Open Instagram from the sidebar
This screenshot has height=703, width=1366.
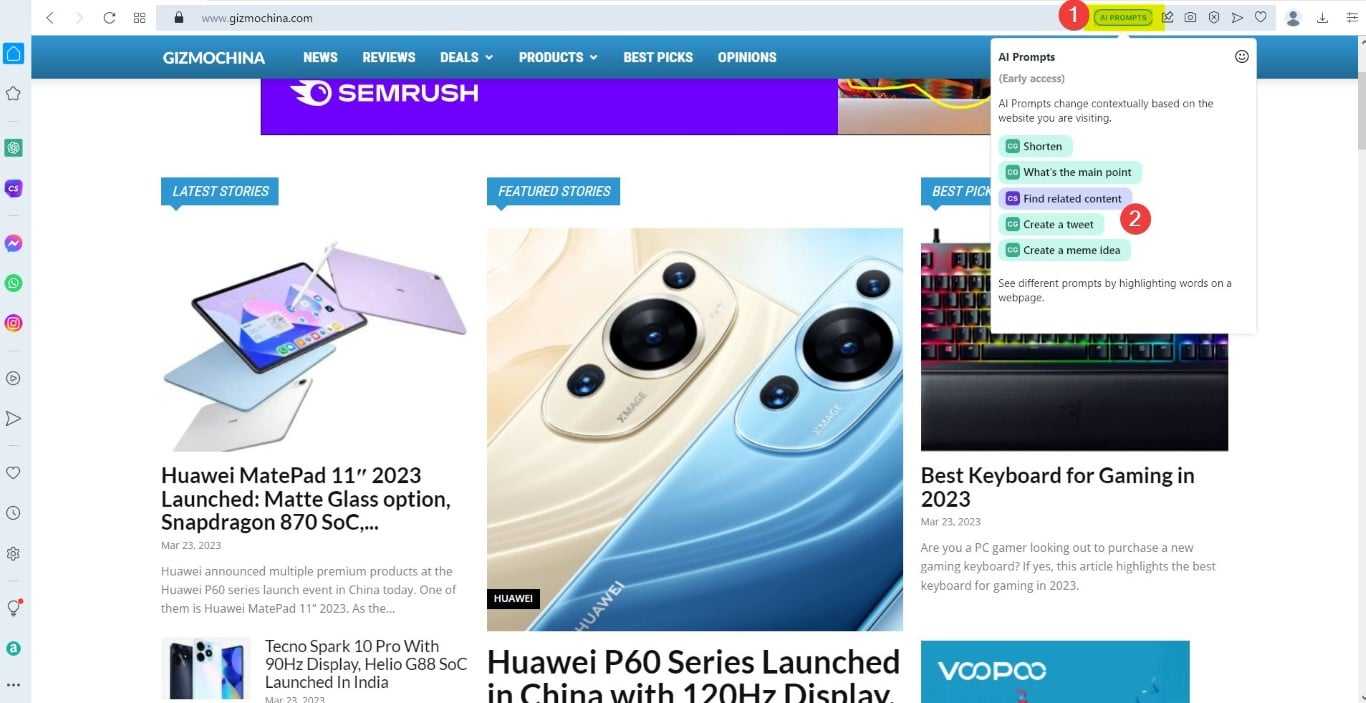[x=13, y=323]
